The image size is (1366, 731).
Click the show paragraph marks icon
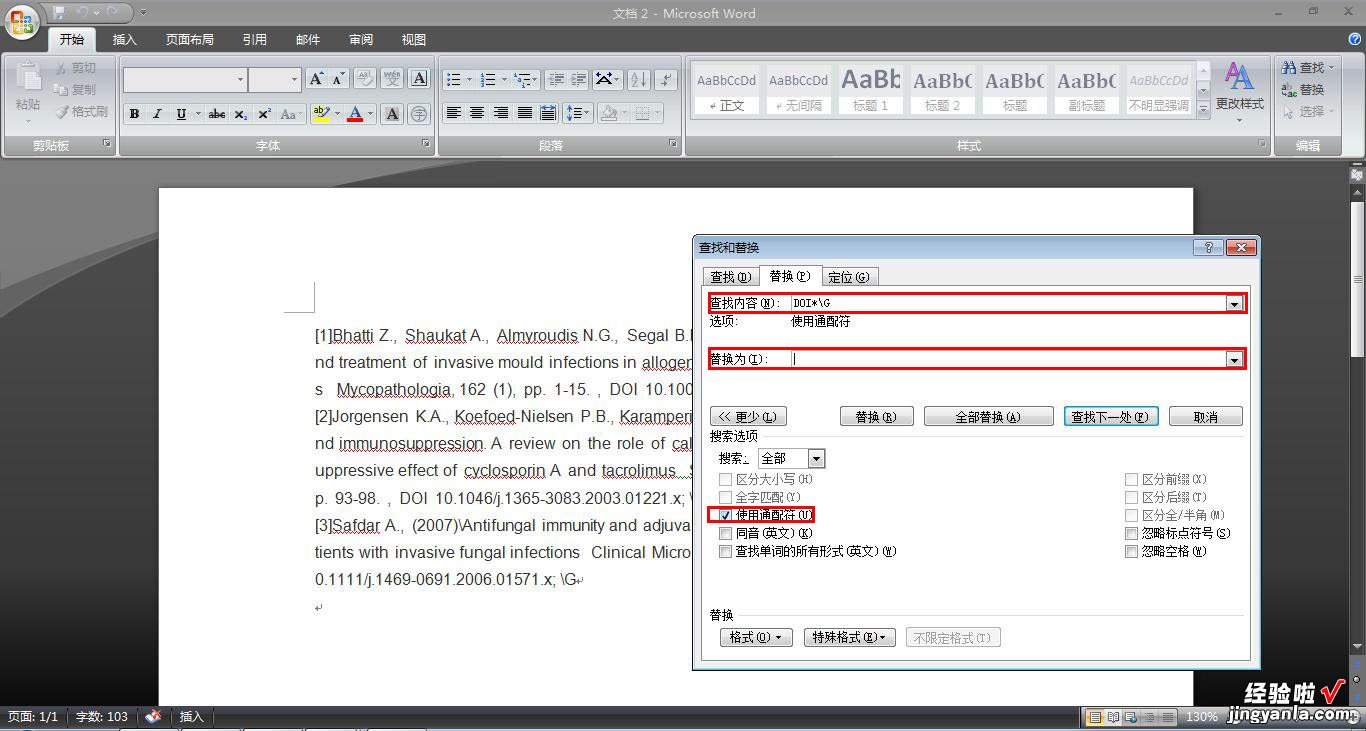pos(666,79)
